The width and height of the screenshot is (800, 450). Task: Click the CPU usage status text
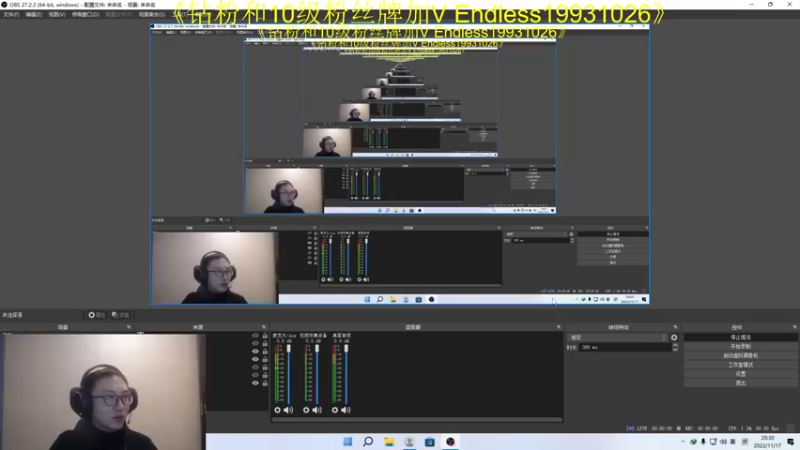click(754, 428)
